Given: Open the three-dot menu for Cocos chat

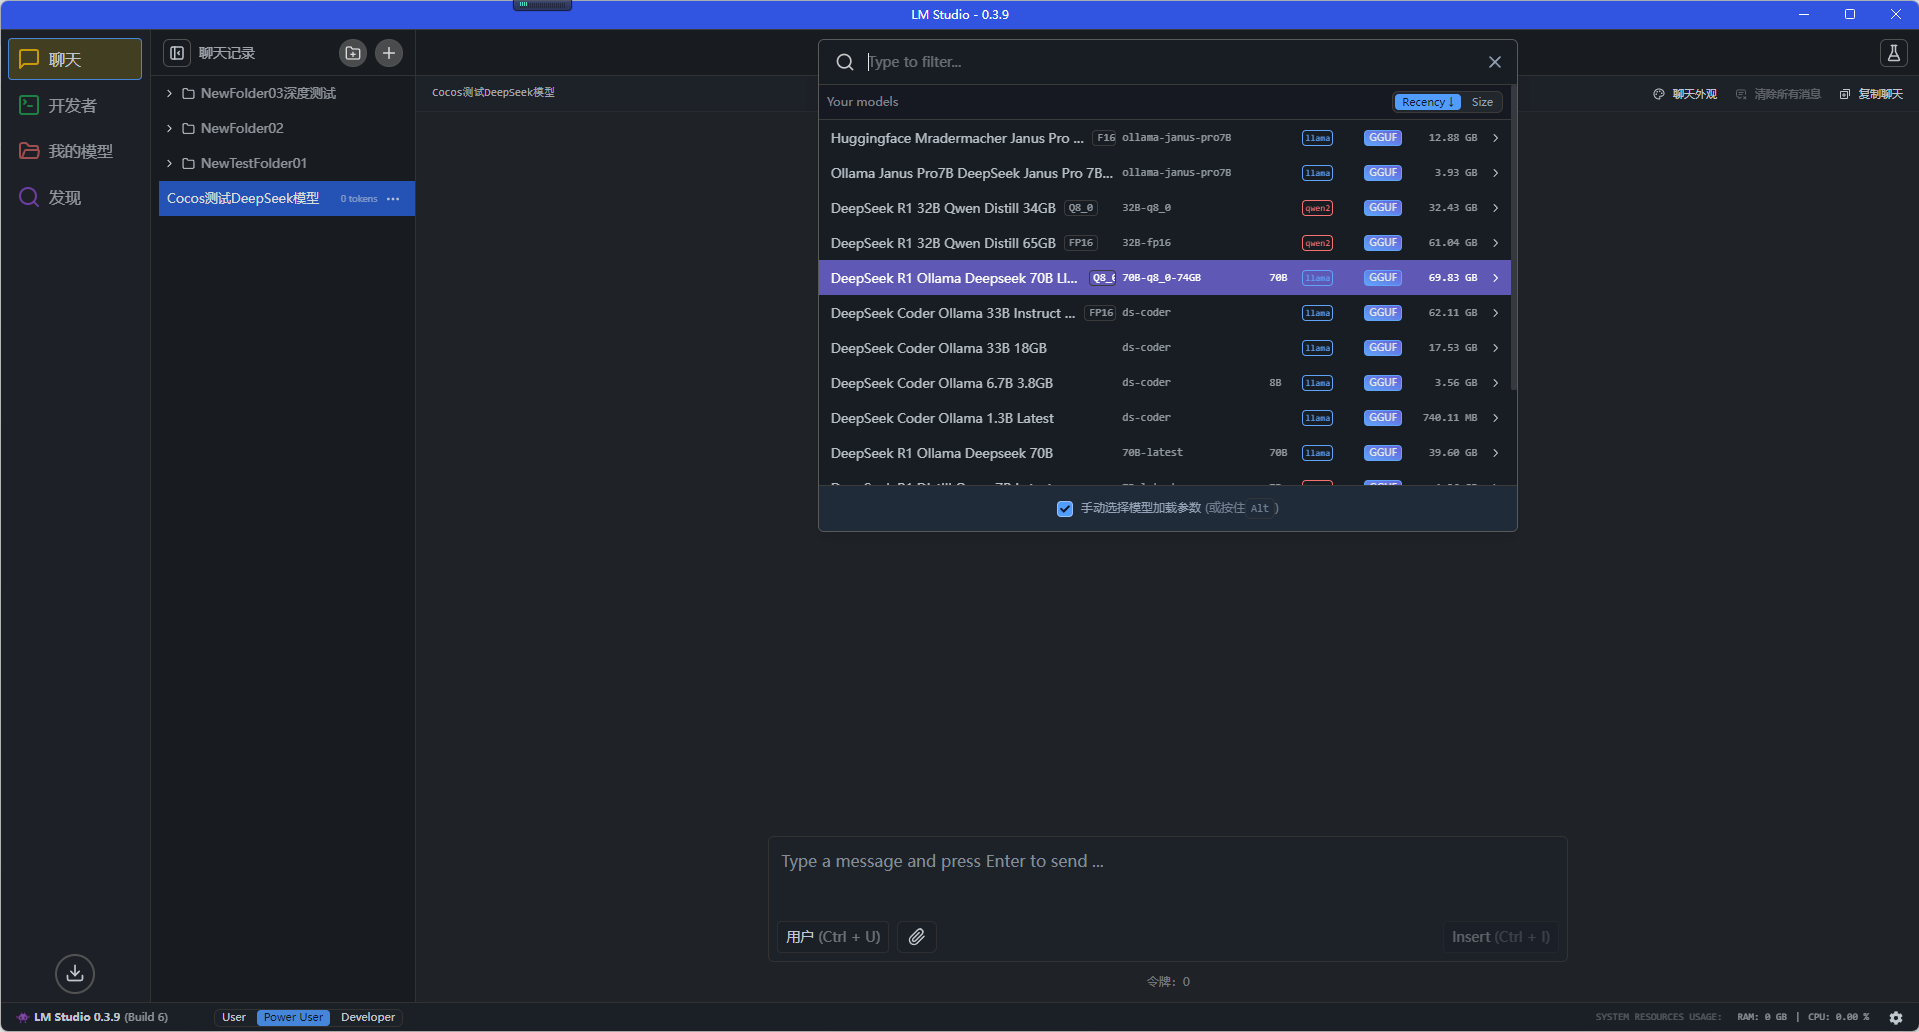Looking at the screenshot, I should coord(393,199).
